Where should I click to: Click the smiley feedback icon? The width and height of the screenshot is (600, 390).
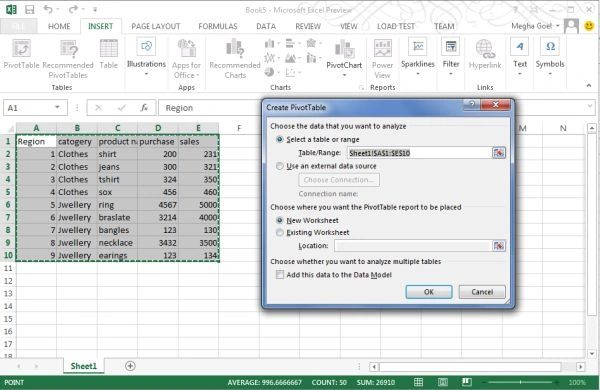(589, 26)
